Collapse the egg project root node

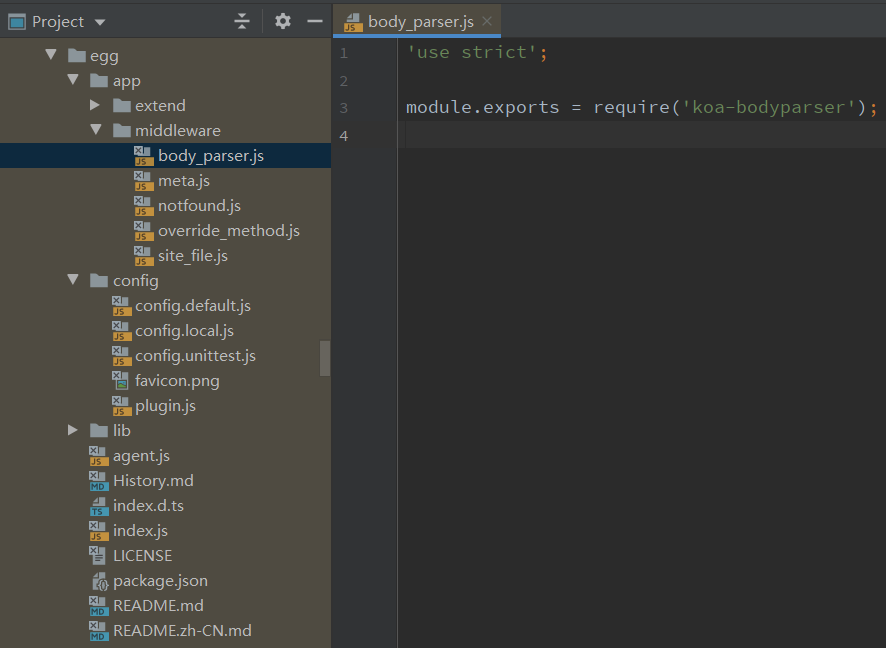pos(51,55)
